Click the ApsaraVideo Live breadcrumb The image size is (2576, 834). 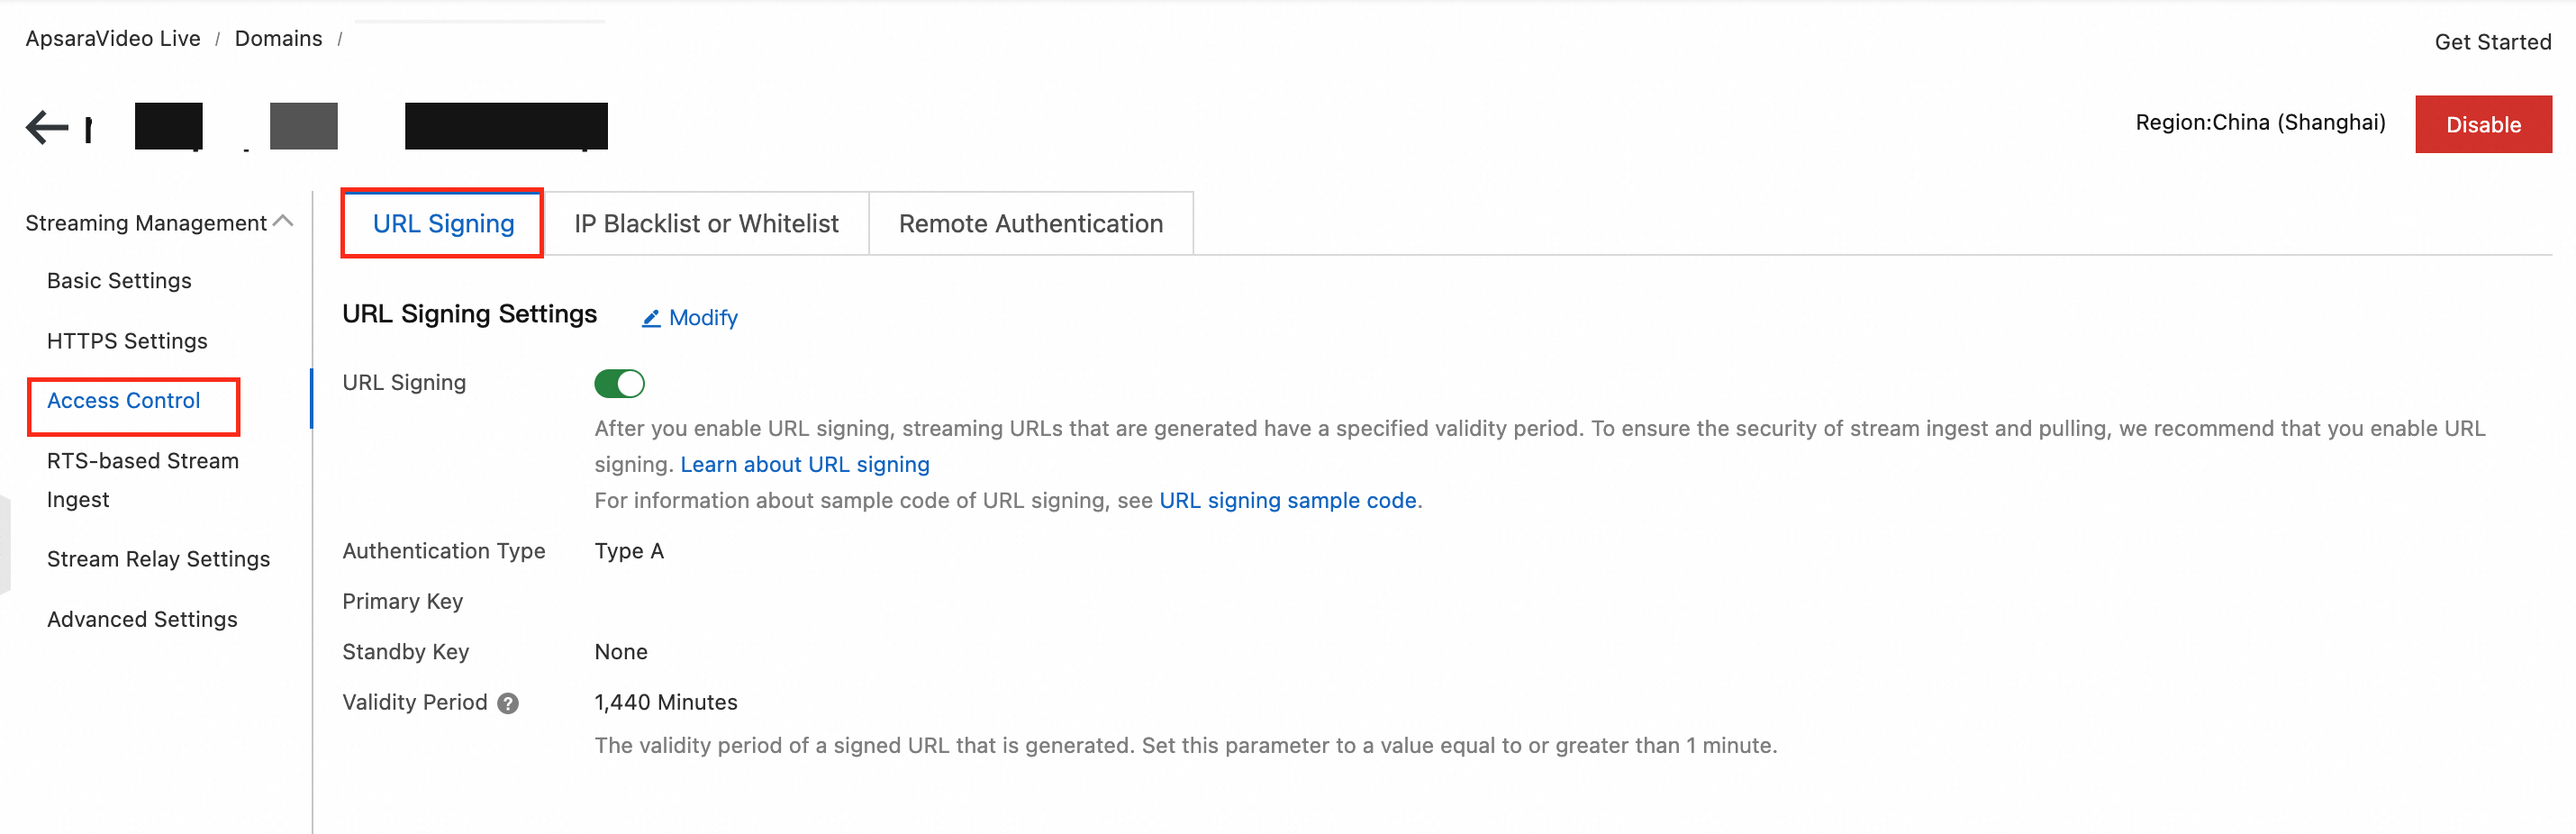coord(113,38)
